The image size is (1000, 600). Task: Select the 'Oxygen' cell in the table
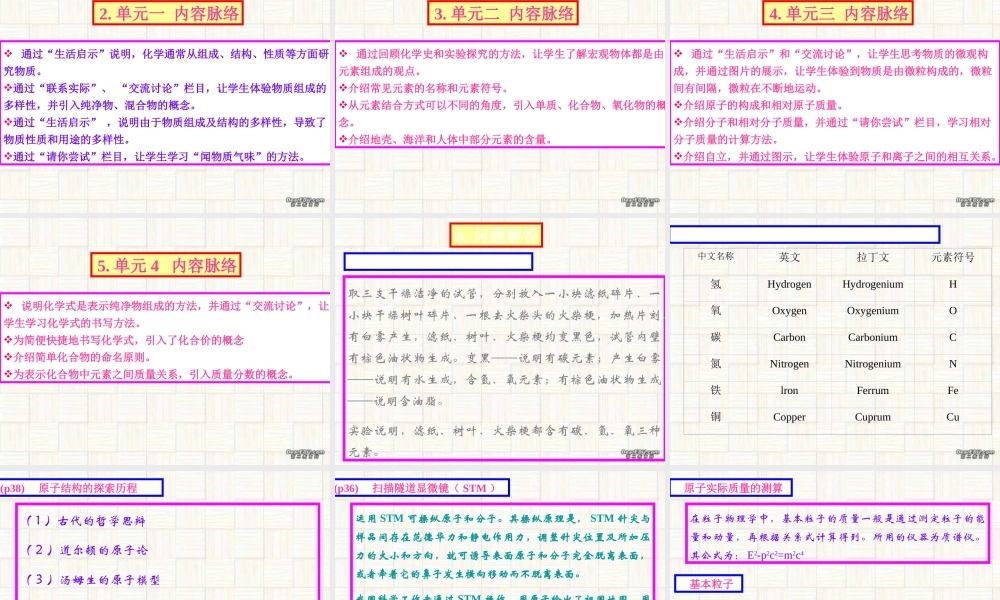tap(789, 311)
